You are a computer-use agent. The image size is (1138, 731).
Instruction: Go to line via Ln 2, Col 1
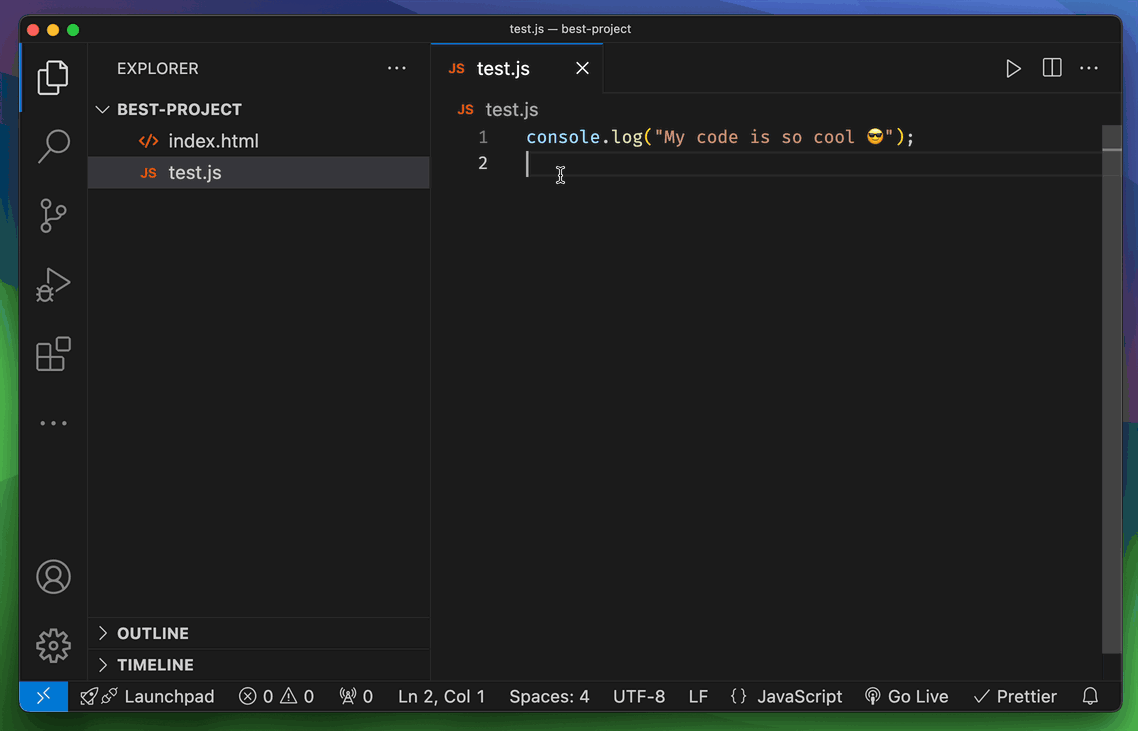tap(441, 696)
